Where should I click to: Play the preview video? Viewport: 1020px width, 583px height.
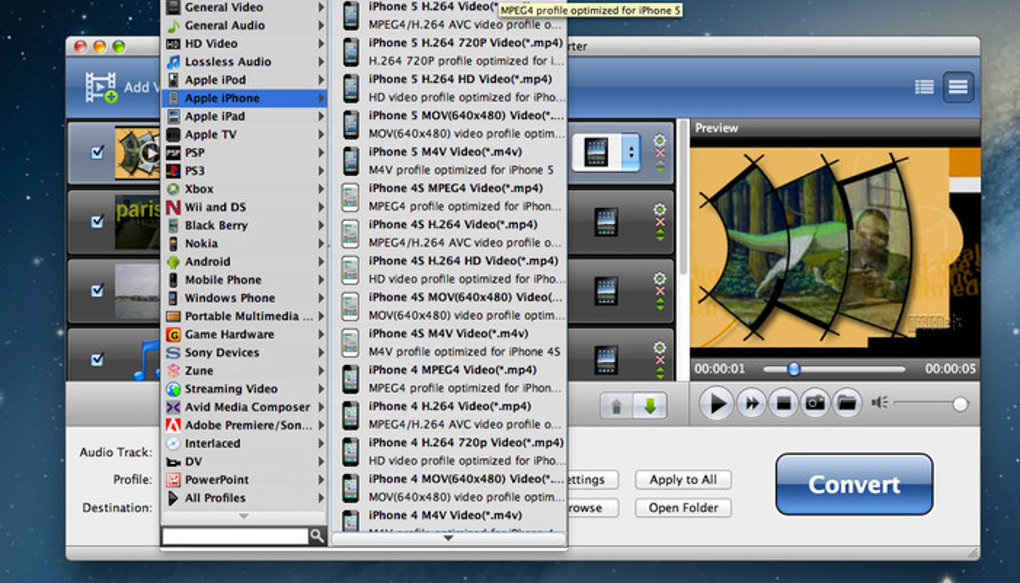(x=717, y=403)
